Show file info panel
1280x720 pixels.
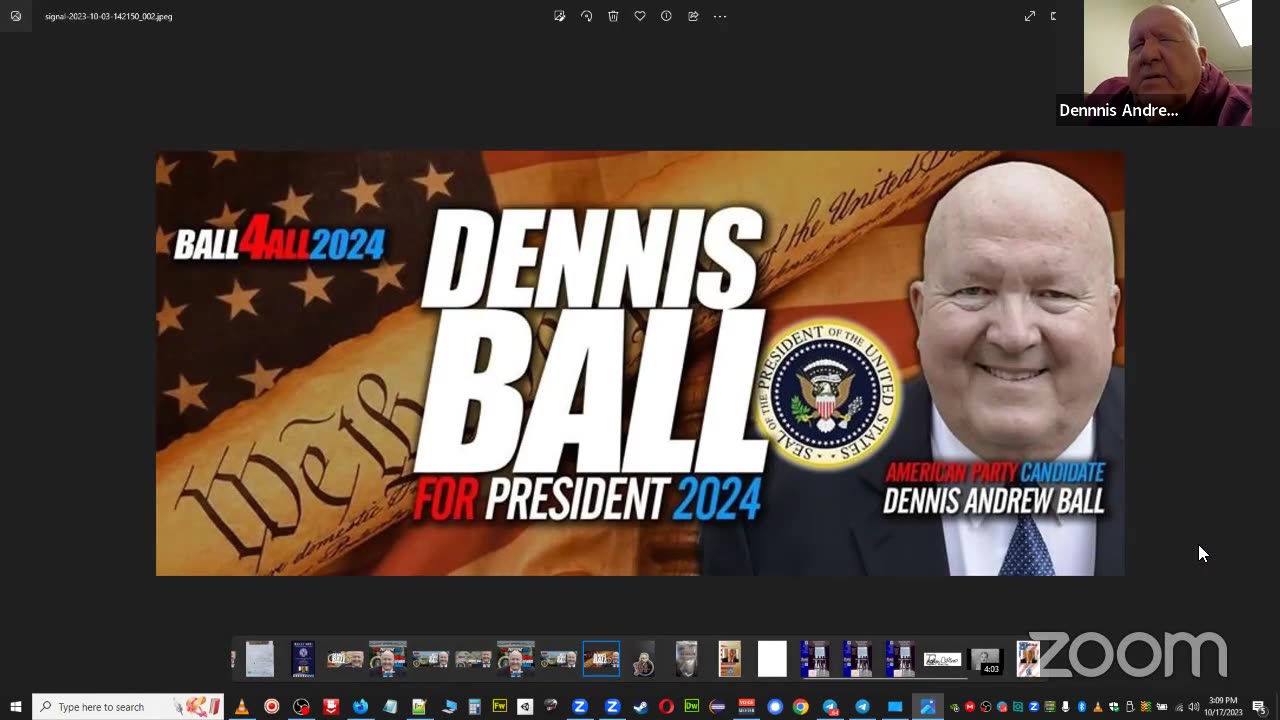[666, 16]
